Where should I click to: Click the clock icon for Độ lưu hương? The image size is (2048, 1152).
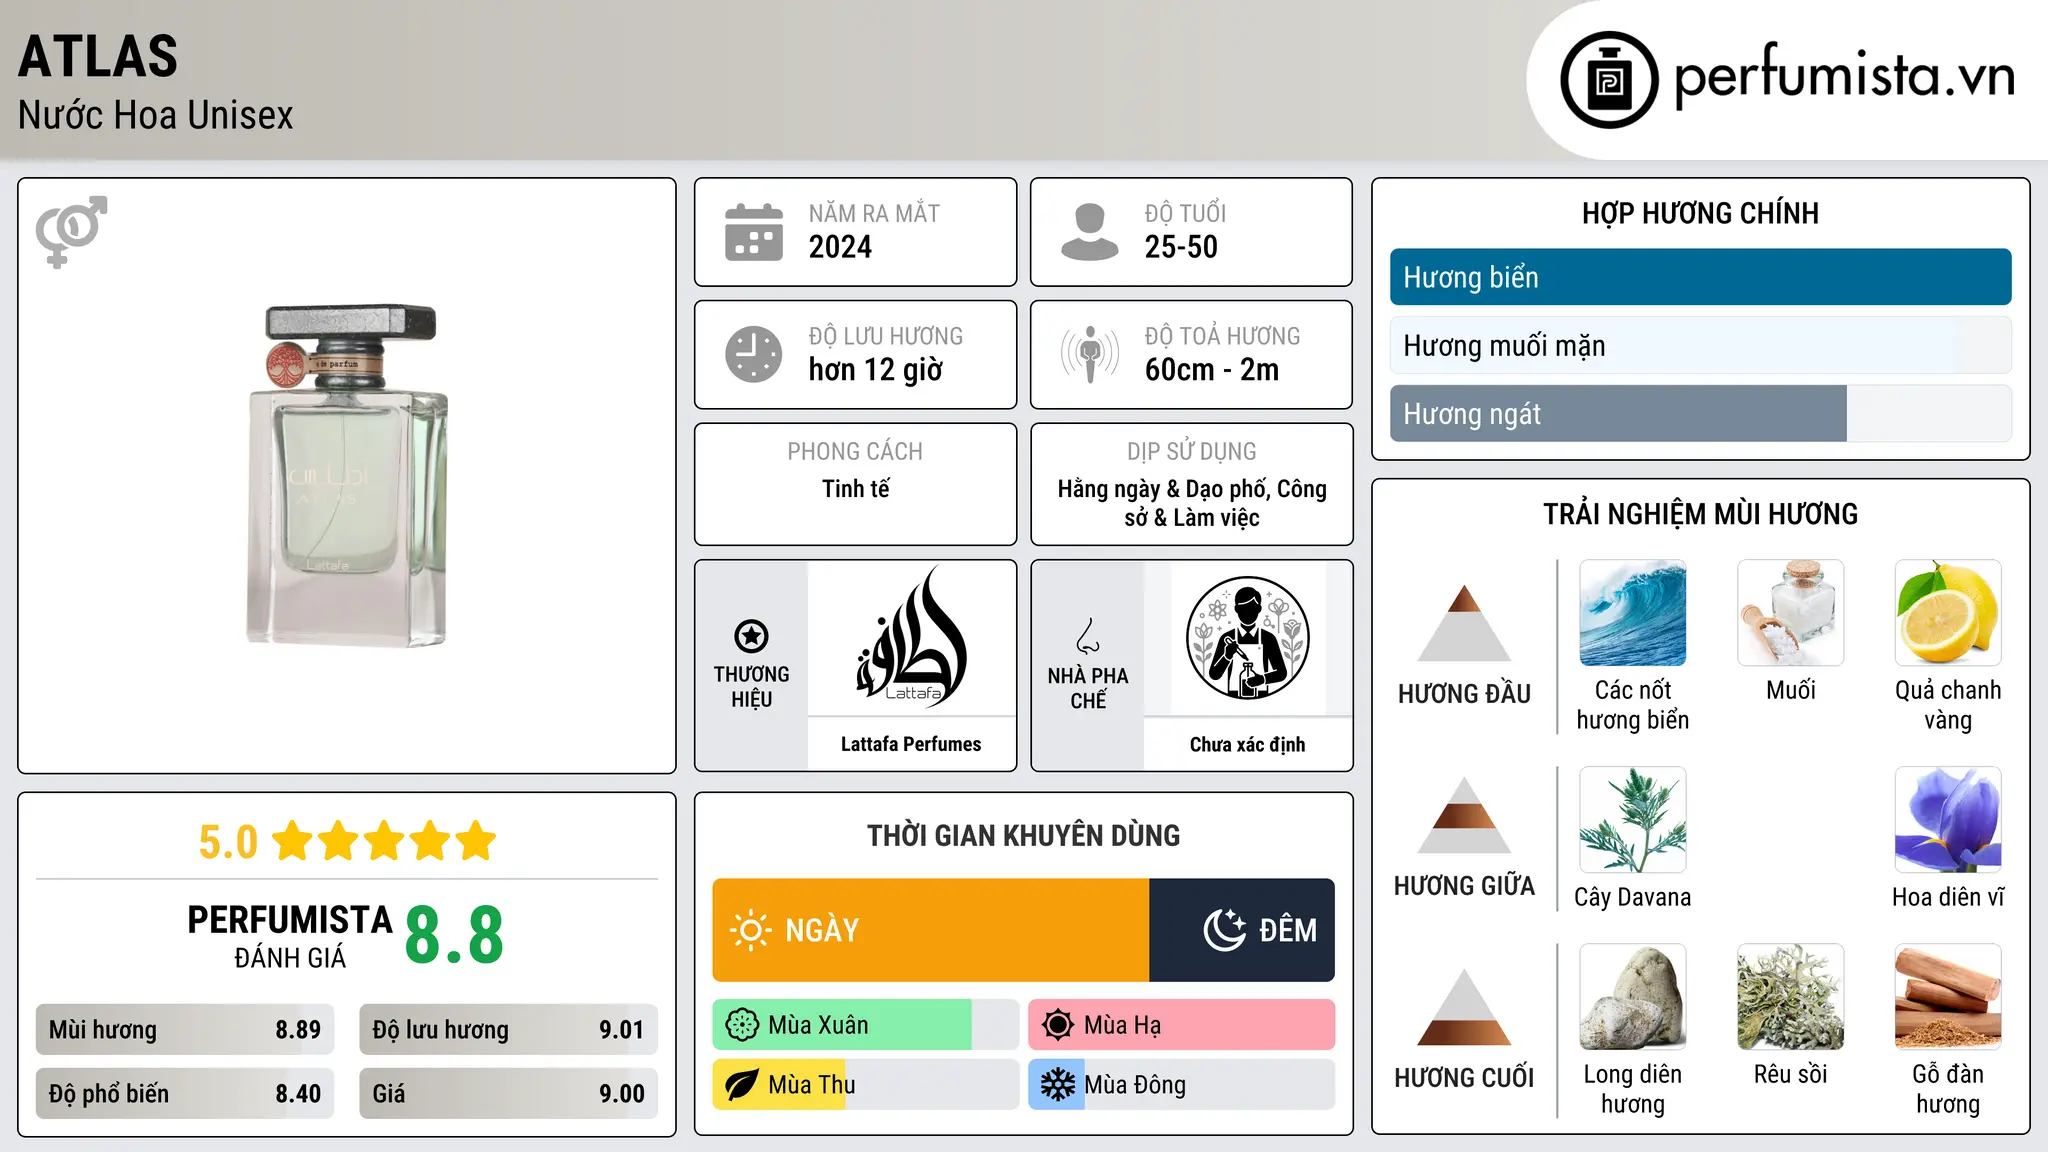754,354
